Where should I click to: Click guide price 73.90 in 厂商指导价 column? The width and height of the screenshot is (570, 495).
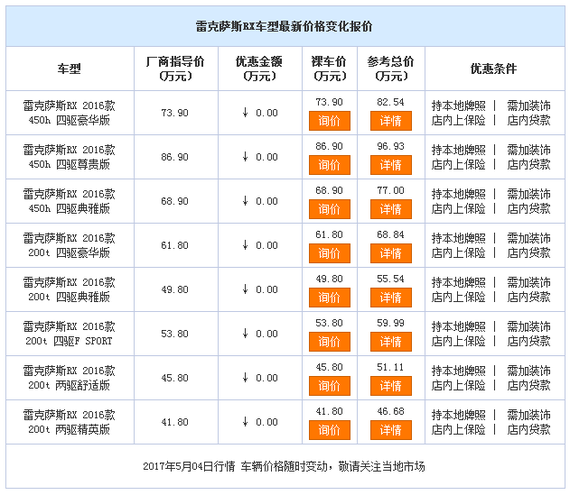pos(175,113)
